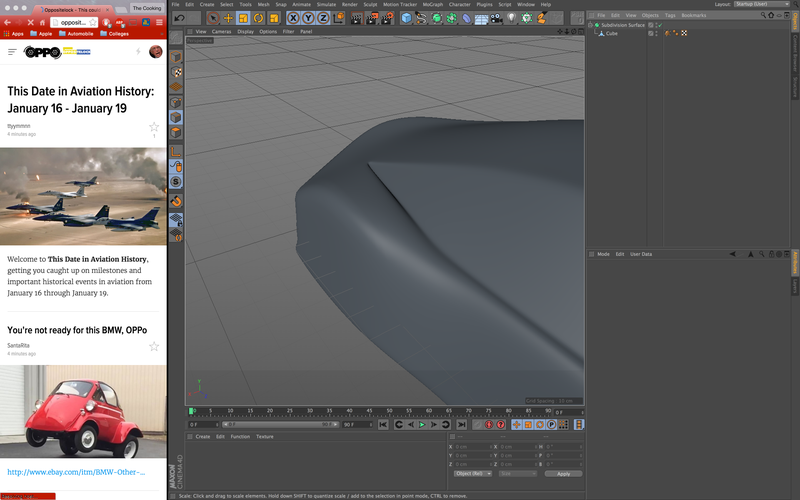Enable the Snap magnet tool

click(176, 202)
